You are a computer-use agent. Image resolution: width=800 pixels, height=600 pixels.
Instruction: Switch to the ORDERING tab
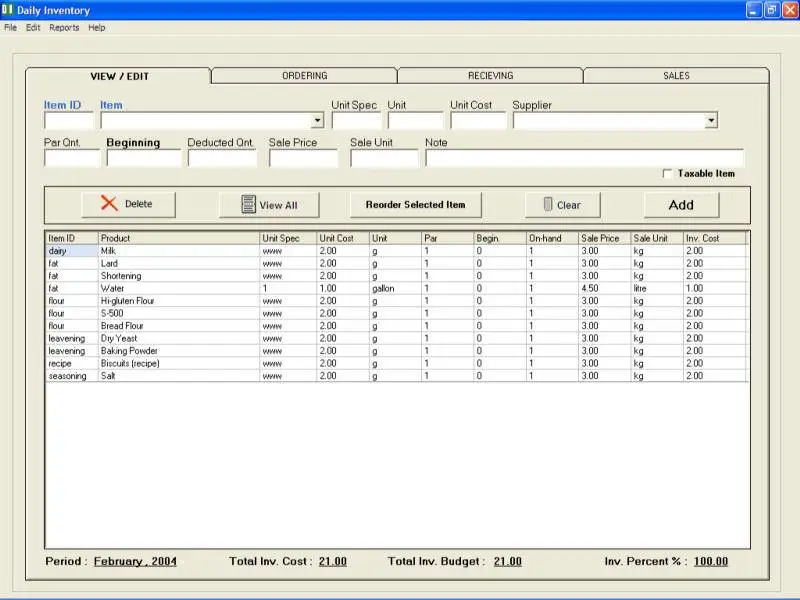[x=305, y=76]
